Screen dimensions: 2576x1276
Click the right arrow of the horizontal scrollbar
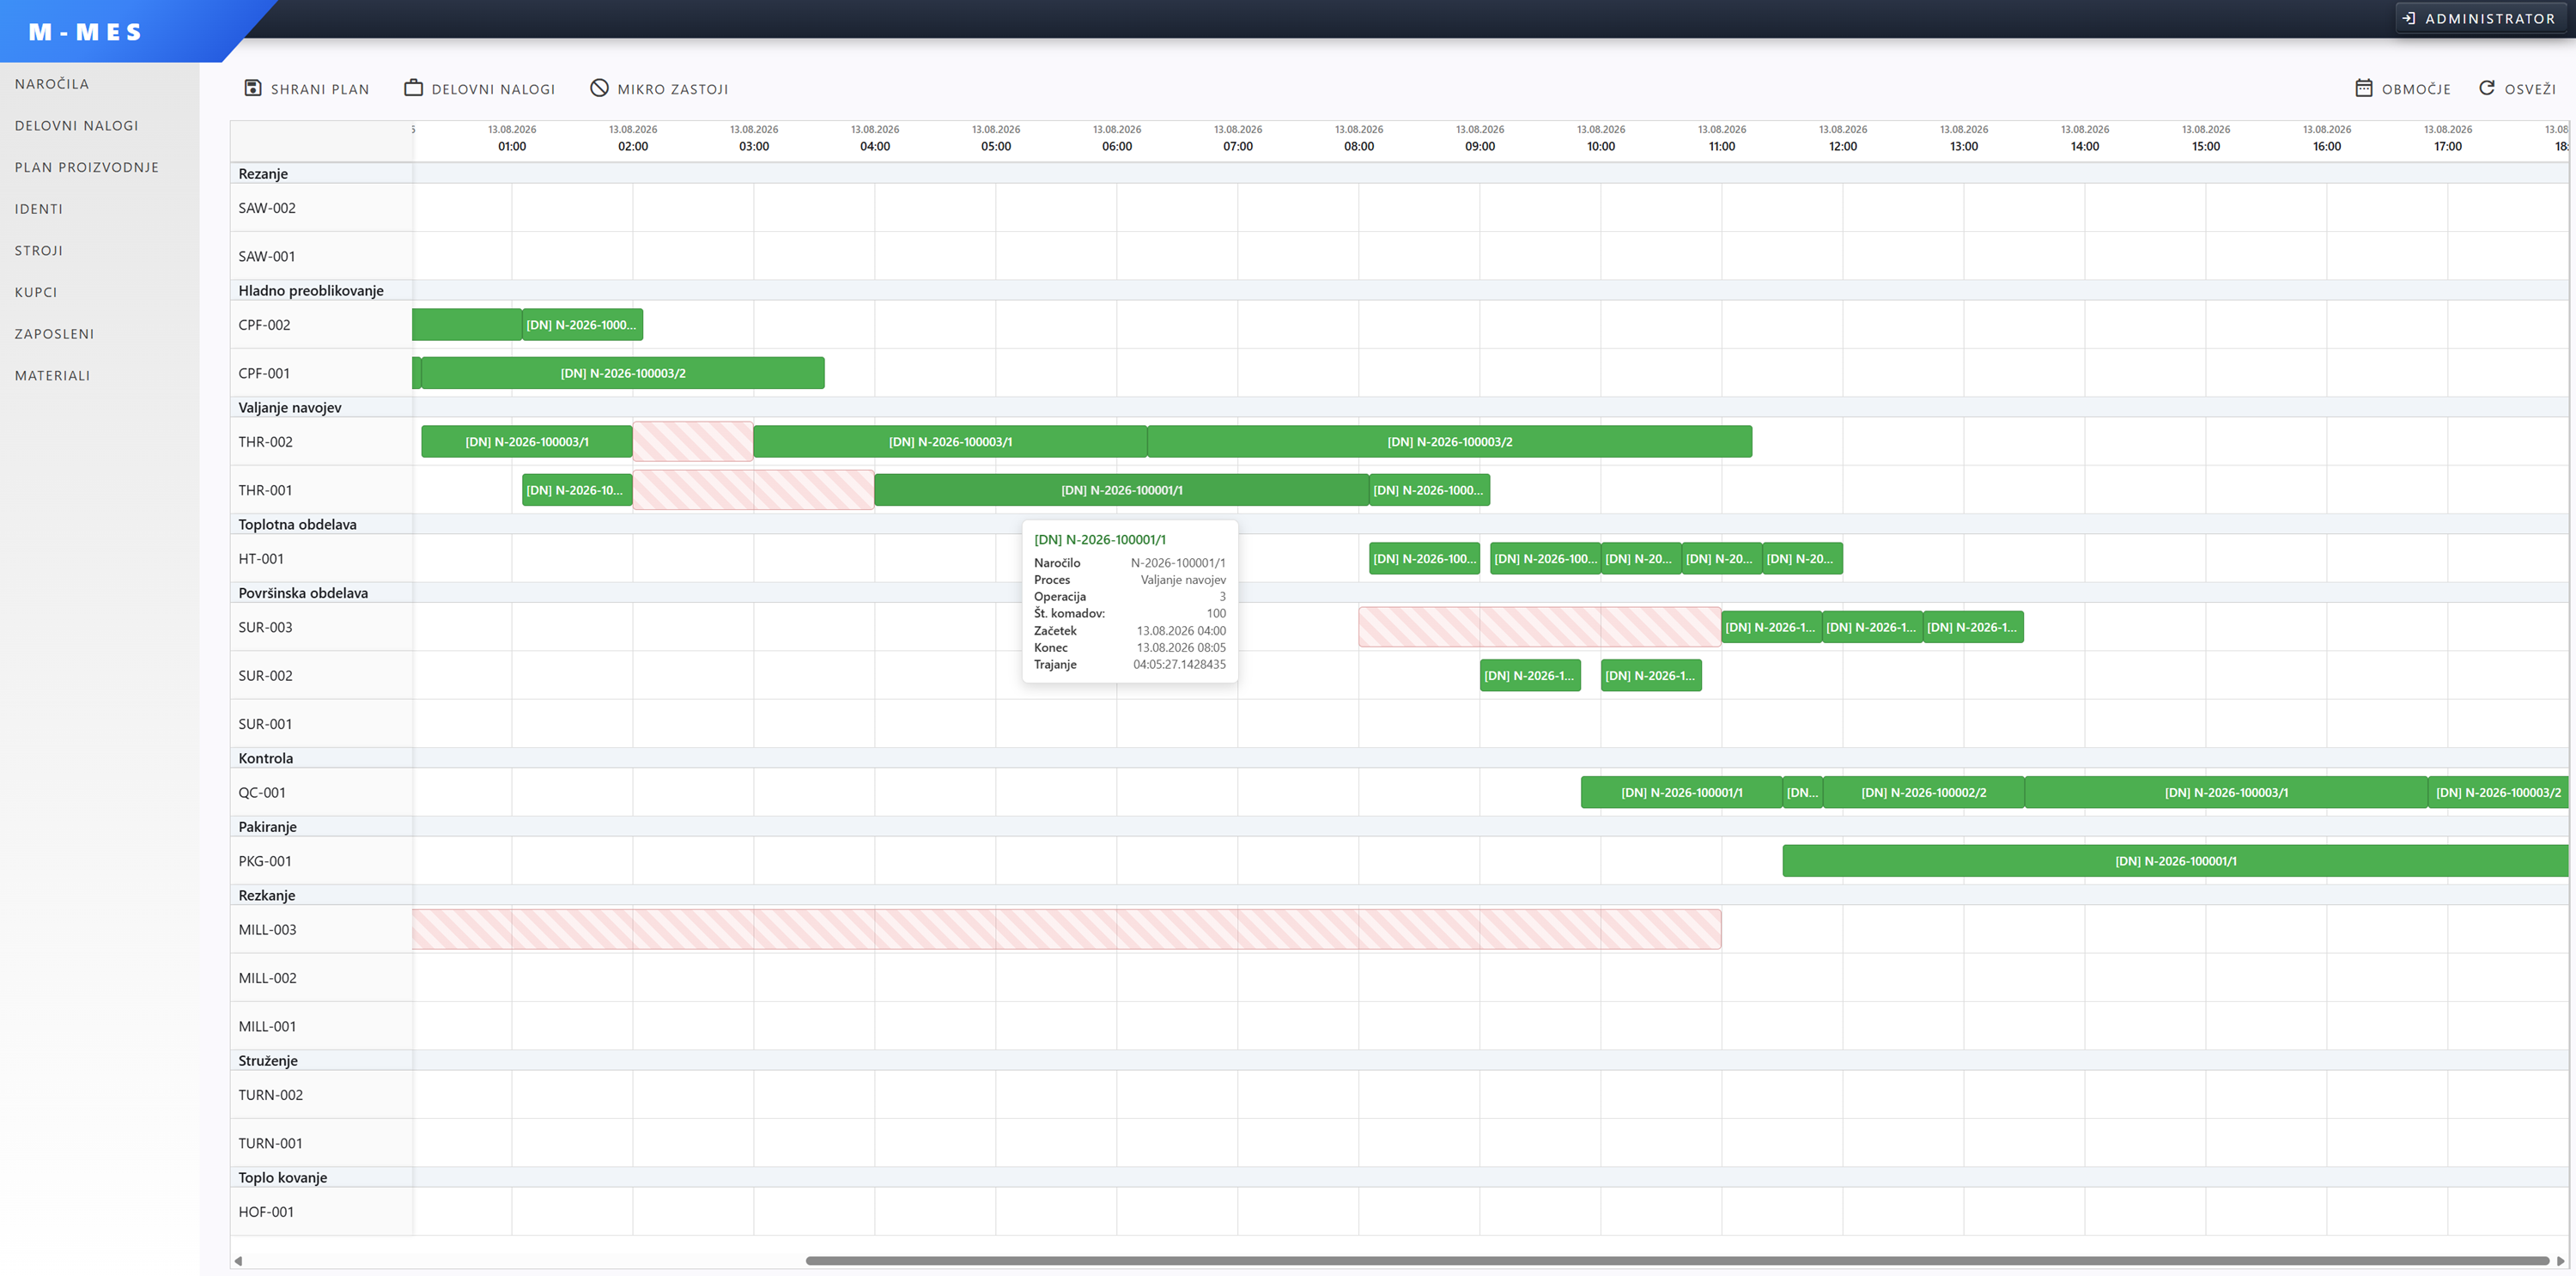coord(2561,1261)
